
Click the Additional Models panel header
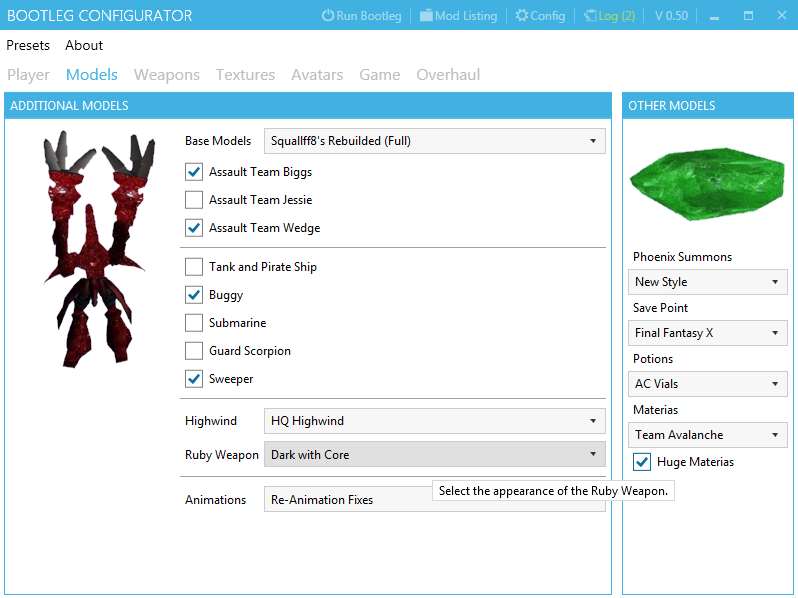coord(308,106)
